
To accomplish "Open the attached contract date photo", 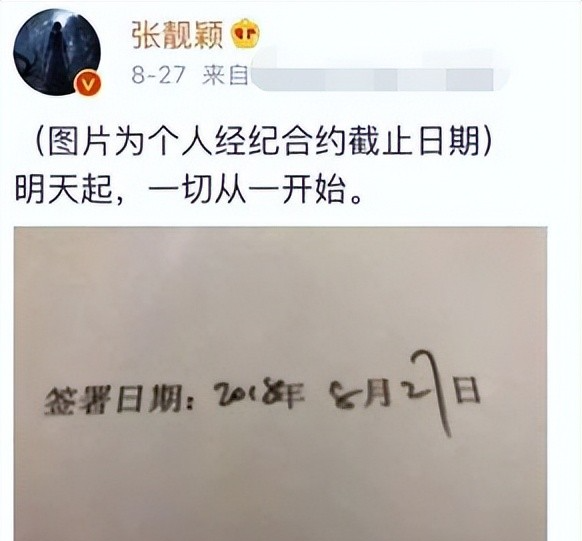I will 280,384.
